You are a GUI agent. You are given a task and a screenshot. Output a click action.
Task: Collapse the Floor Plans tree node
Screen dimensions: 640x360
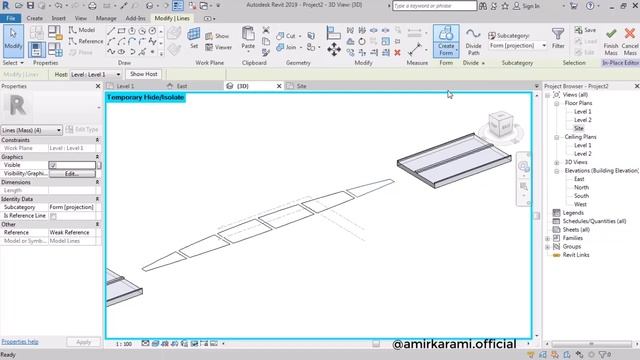point(556,104)
